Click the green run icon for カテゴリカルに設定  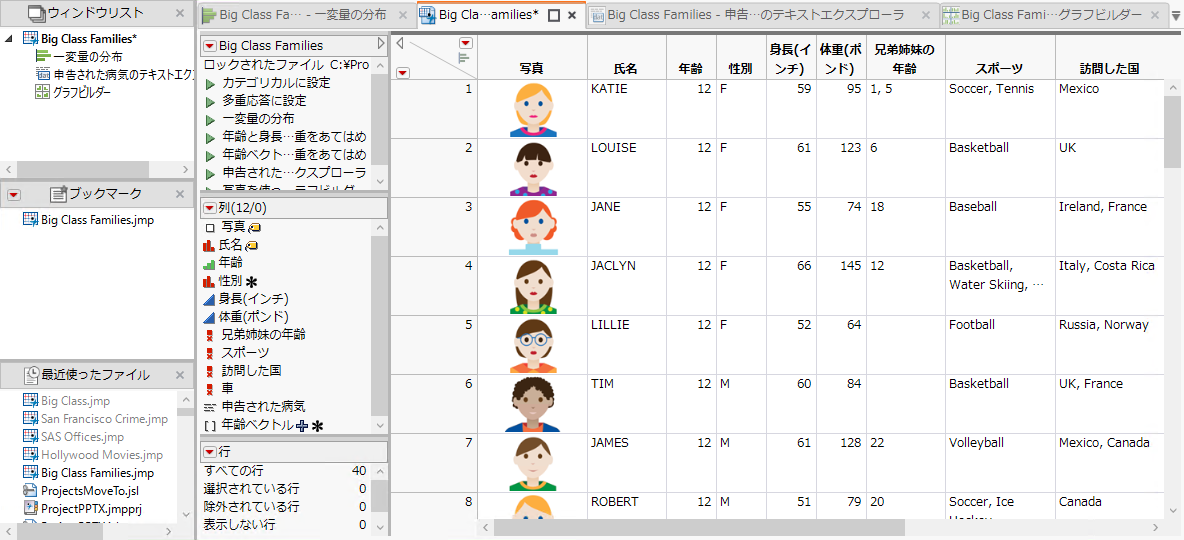point(210,83)
